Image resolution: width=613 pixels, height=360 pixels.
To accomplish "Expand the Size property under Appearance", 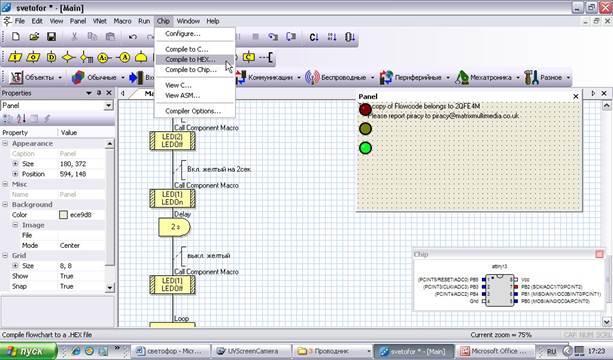I will [16, 164].
